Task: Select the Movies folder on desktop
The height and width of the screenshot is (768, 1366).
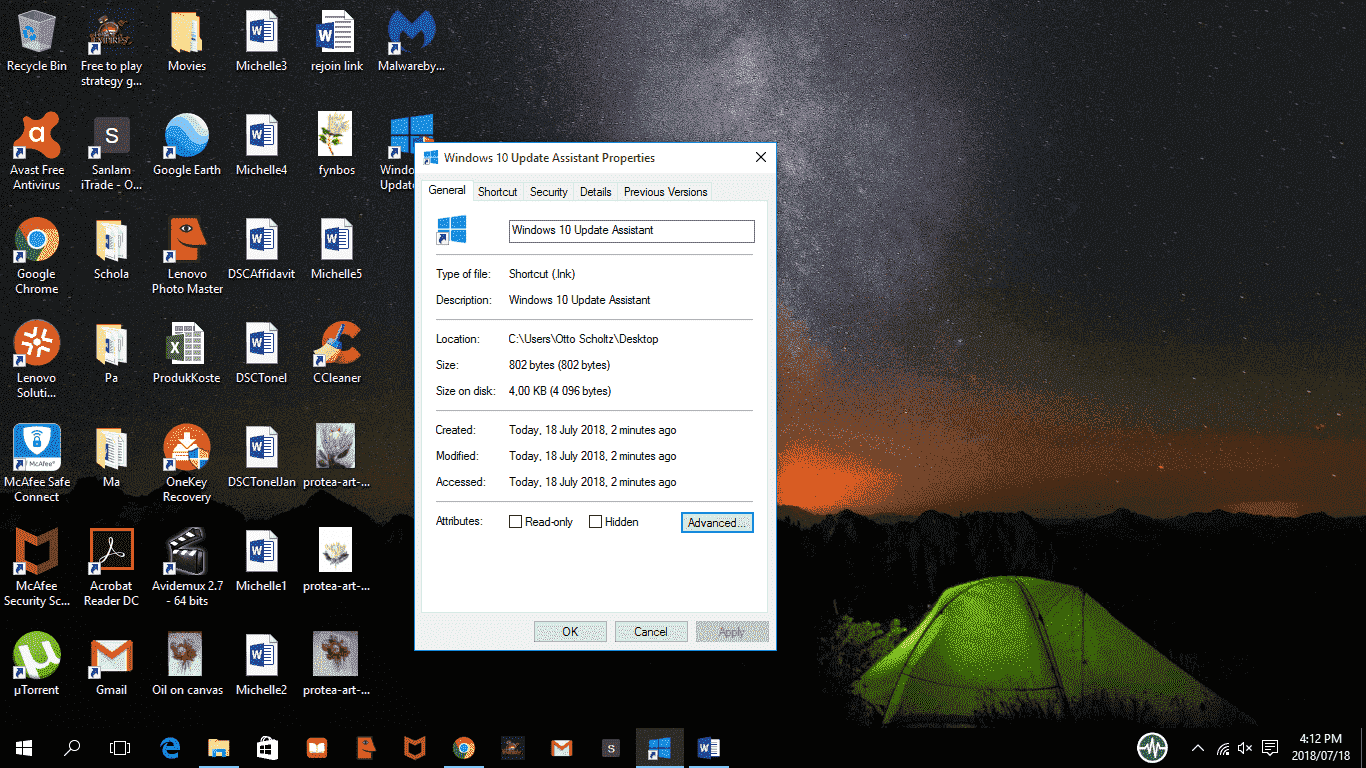Action: (187, 42)
